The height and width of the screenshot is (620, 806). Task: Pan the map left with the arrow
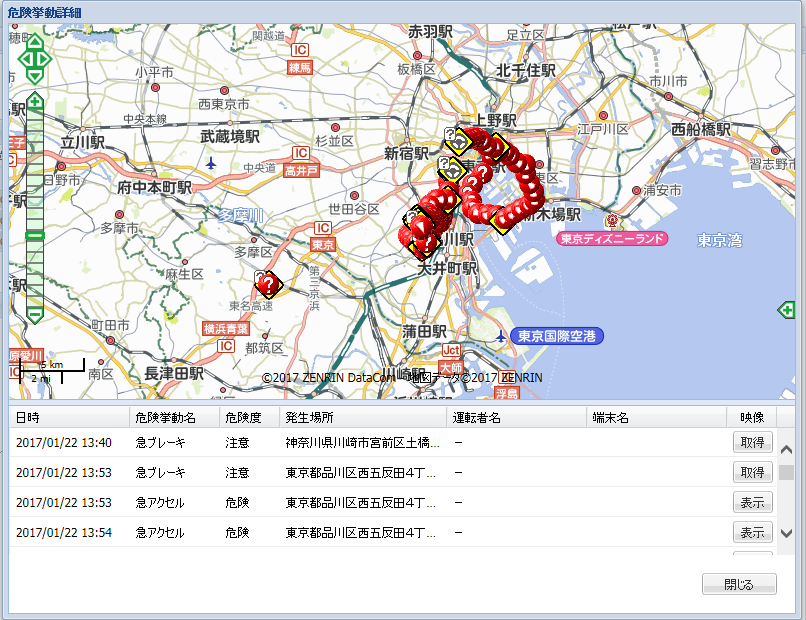tap(24, 59)
